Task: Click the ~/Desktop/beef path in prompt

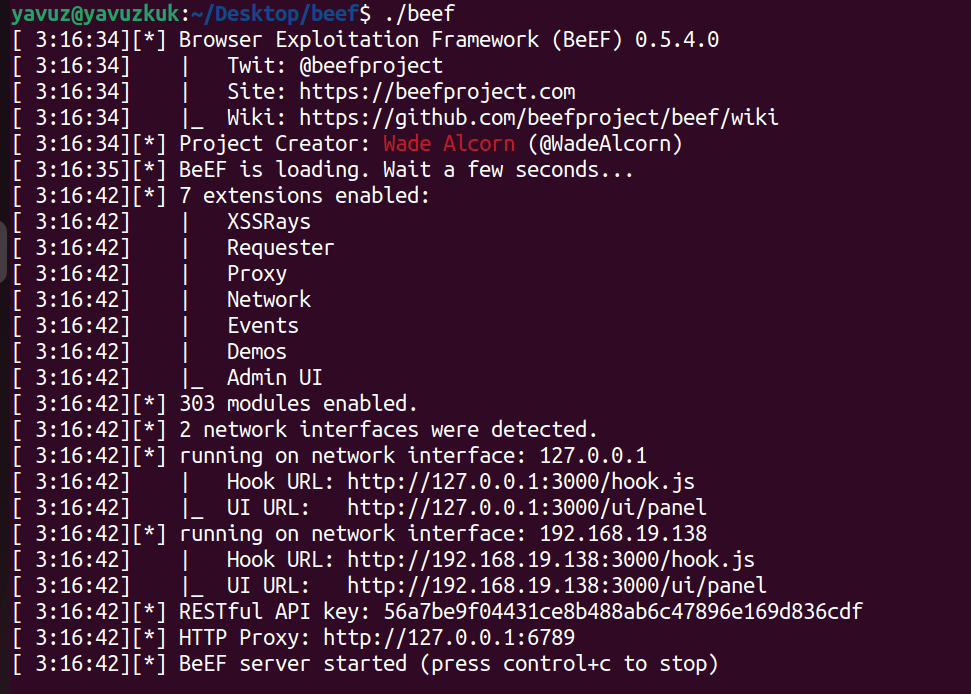Action: click(276, 14)
